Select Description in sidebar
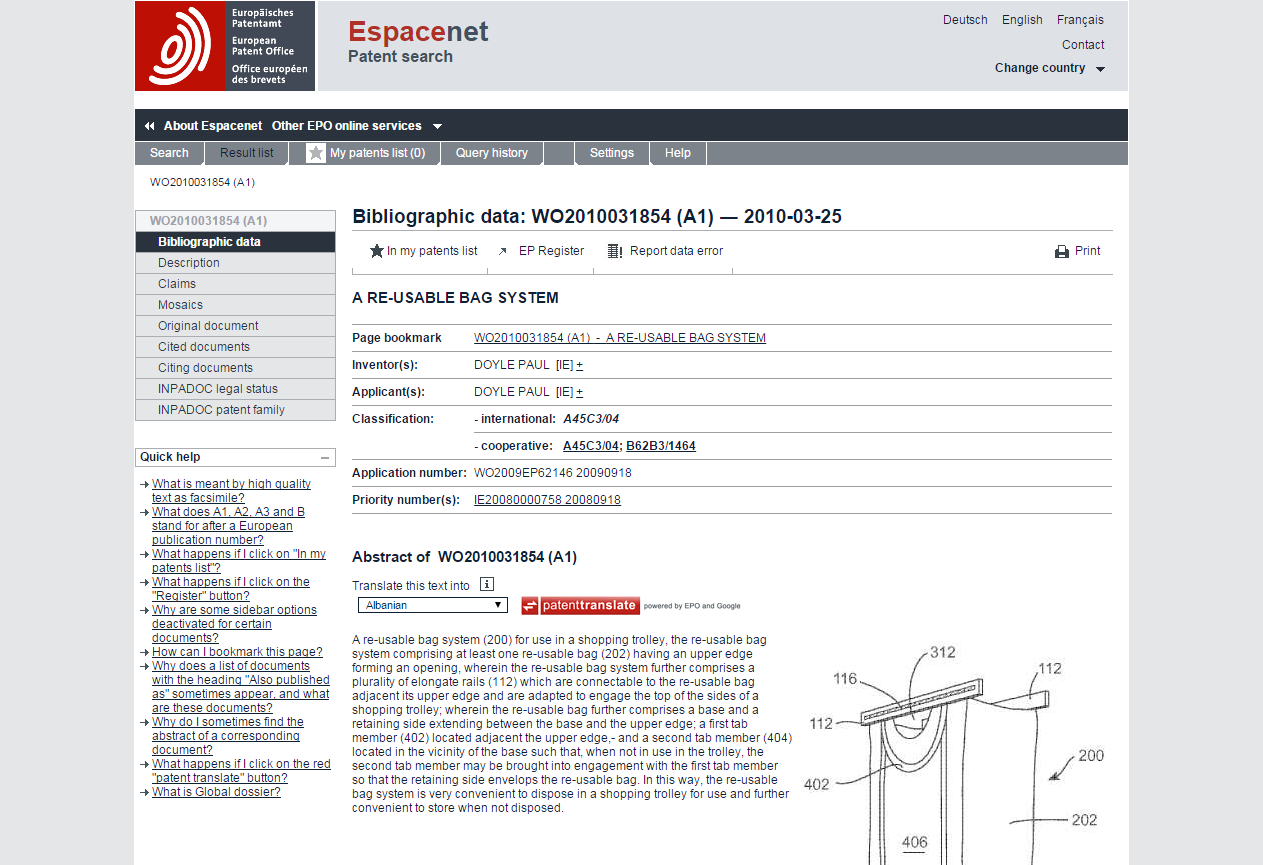Viewport: 1263px width, 865px height. [235, 263]
